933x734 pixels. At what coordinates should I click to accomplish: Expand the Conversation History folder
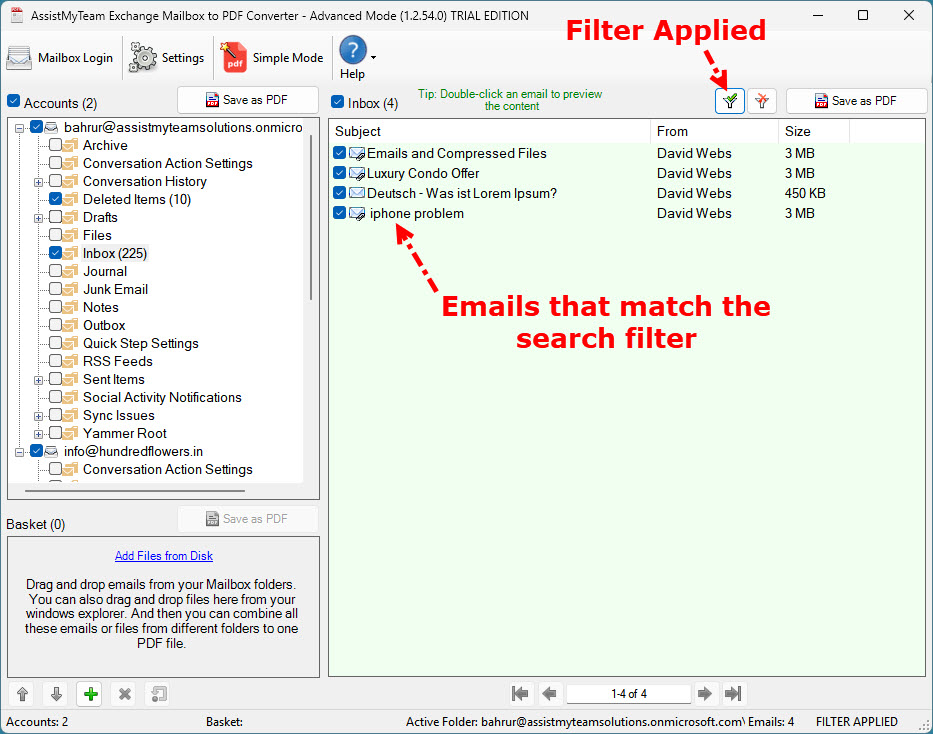tap(39, 182)
